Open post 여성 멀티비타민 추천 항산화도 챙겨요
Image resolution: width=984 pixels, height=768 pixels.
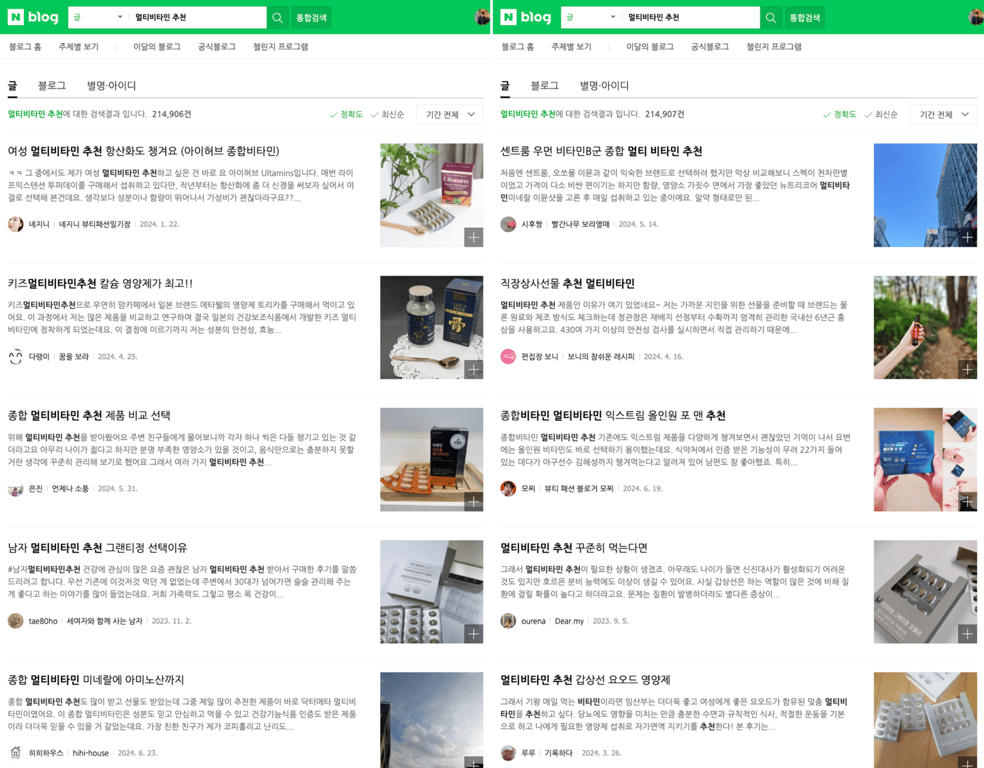pyautogui.click(x=144, y=151)
